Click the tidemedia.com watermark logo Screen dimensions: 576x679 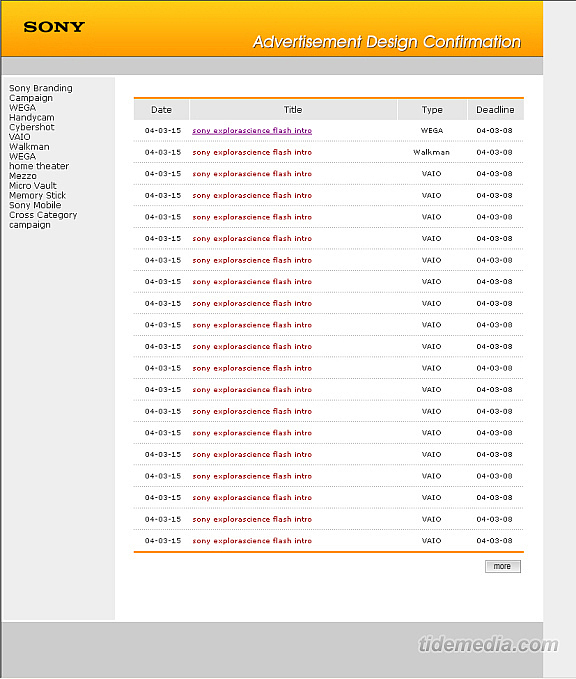pos(489,644)
